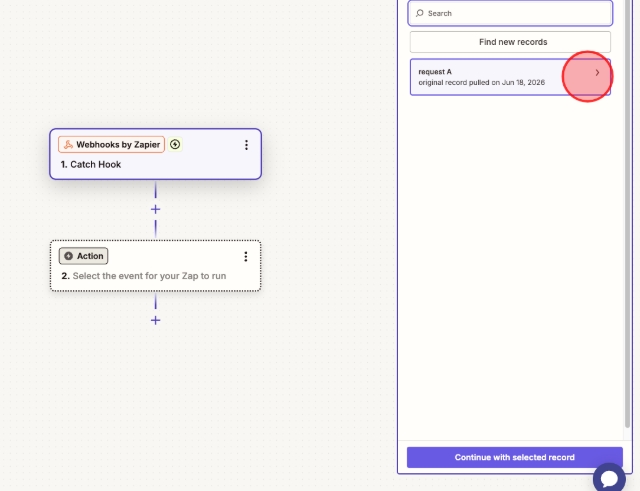The image size is (640, 491).
Task: Click the Action badge on step 2
Action: tap(84, 256)
